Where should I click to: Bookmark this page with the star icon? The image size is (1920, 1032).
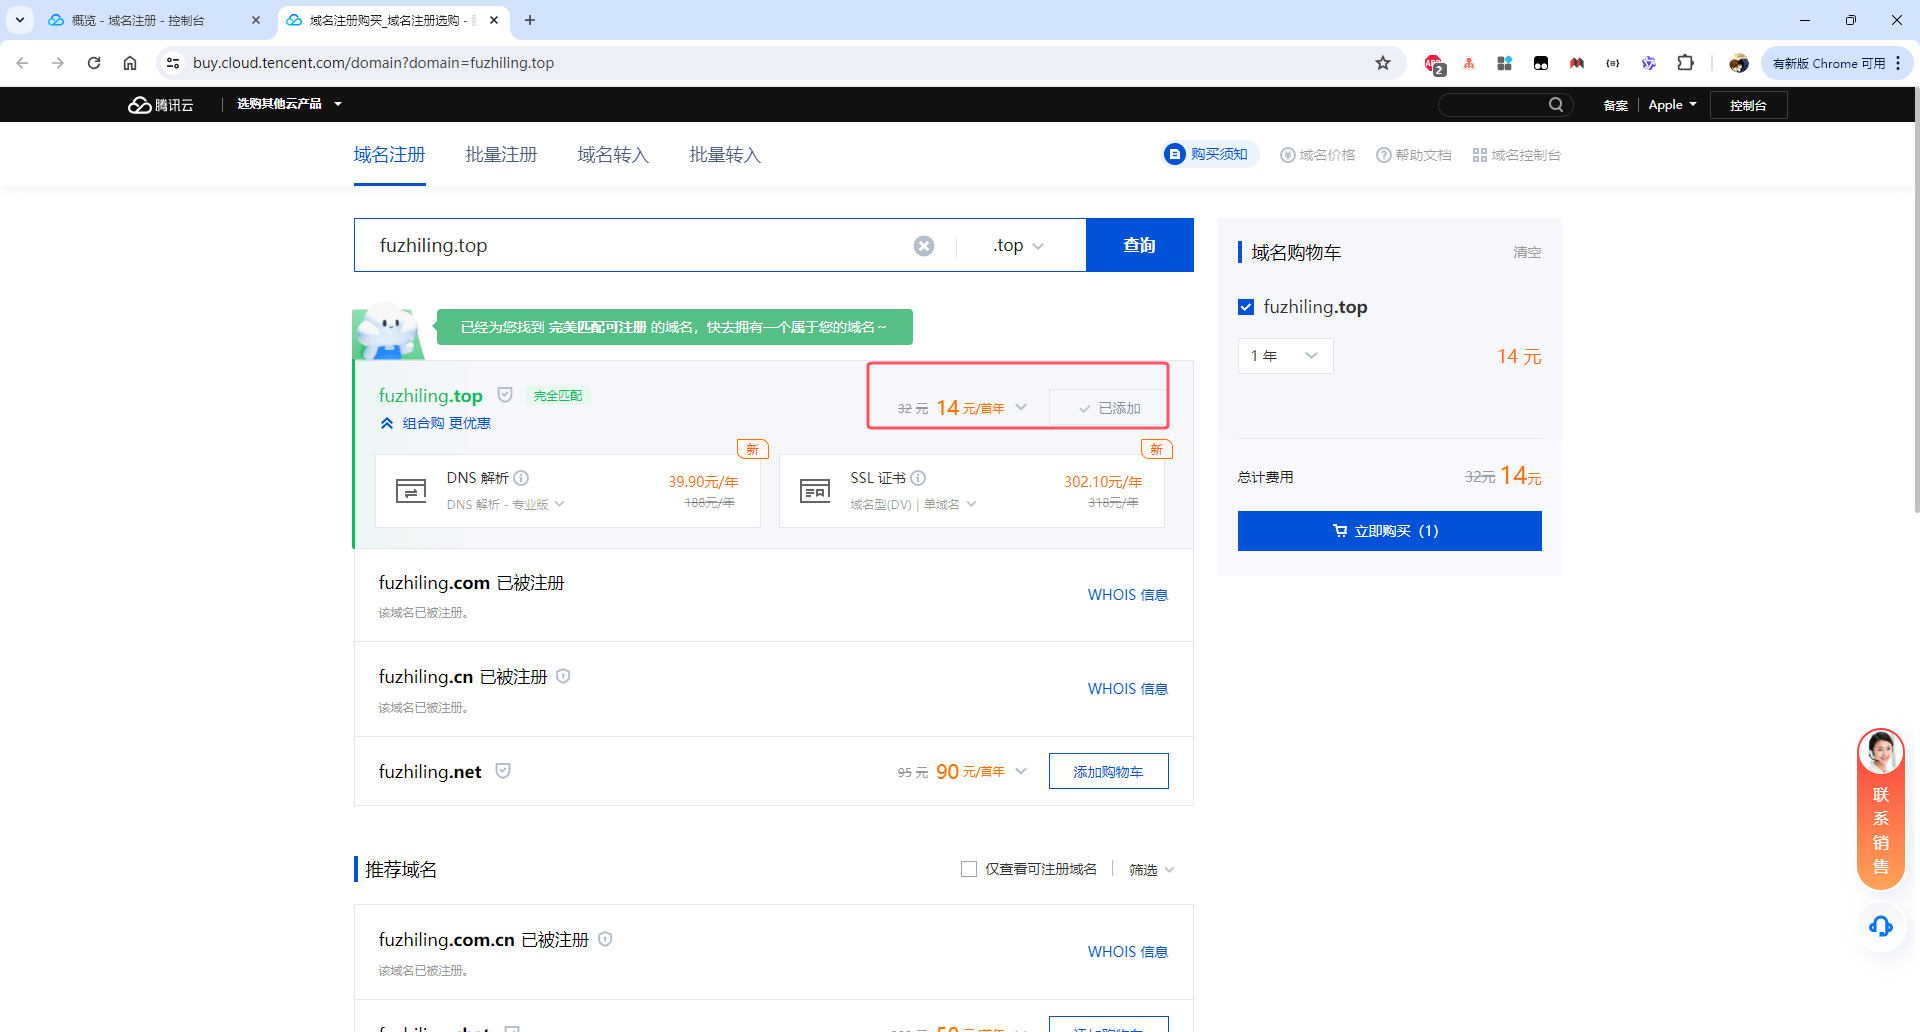(x=1383, y=63)
